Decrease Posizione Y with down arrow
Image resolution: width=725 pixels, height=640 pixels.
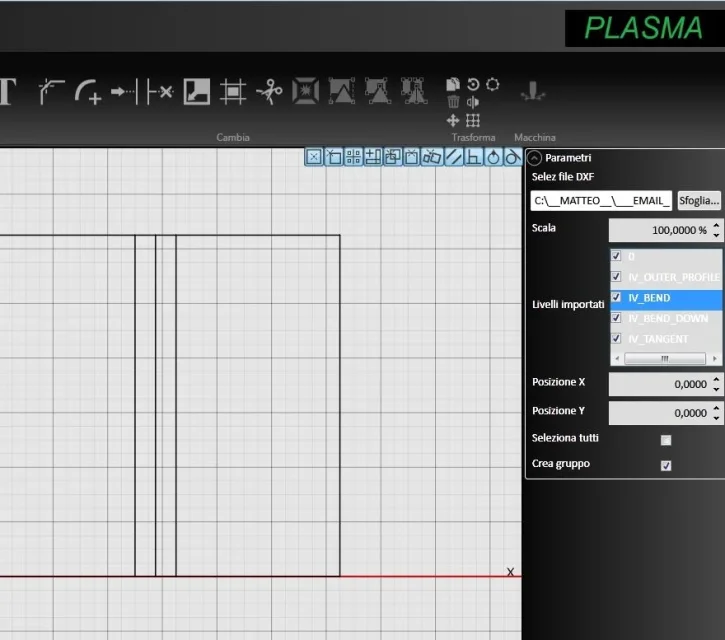tap(716, 418)
